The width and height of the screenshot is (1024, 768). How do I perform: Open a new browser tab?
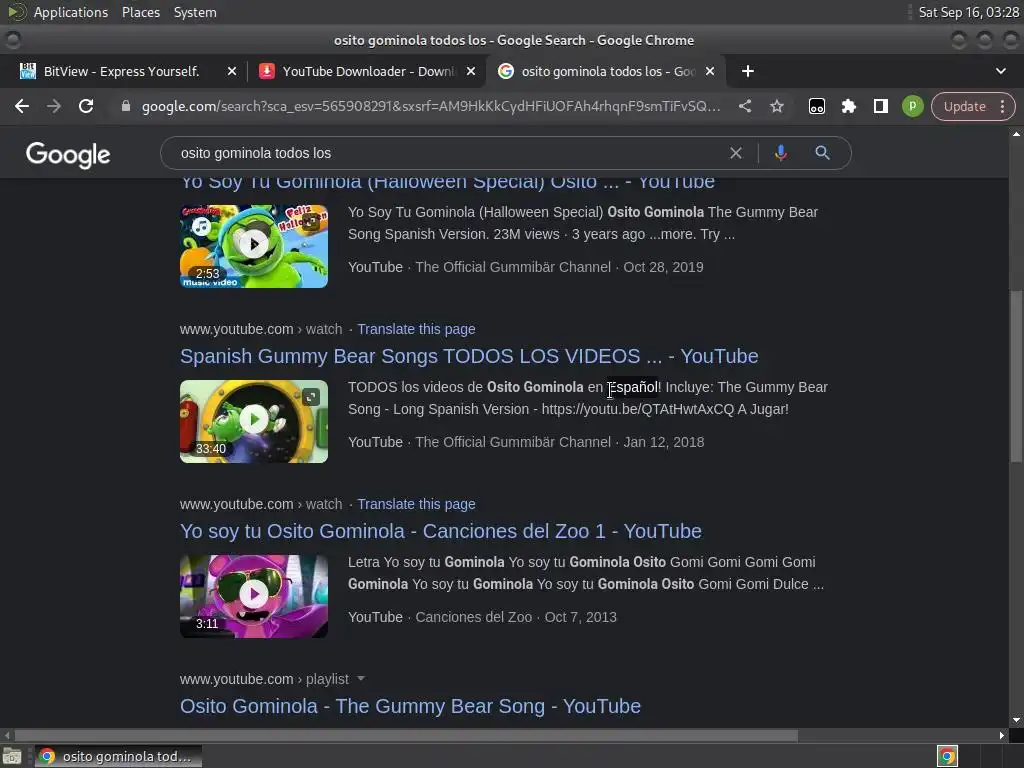coord(748,71)
